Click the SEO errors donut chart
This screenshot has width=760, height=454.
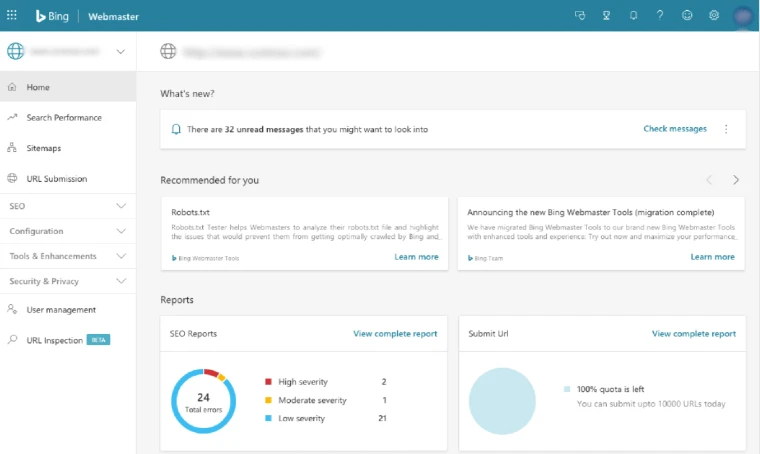204,401
